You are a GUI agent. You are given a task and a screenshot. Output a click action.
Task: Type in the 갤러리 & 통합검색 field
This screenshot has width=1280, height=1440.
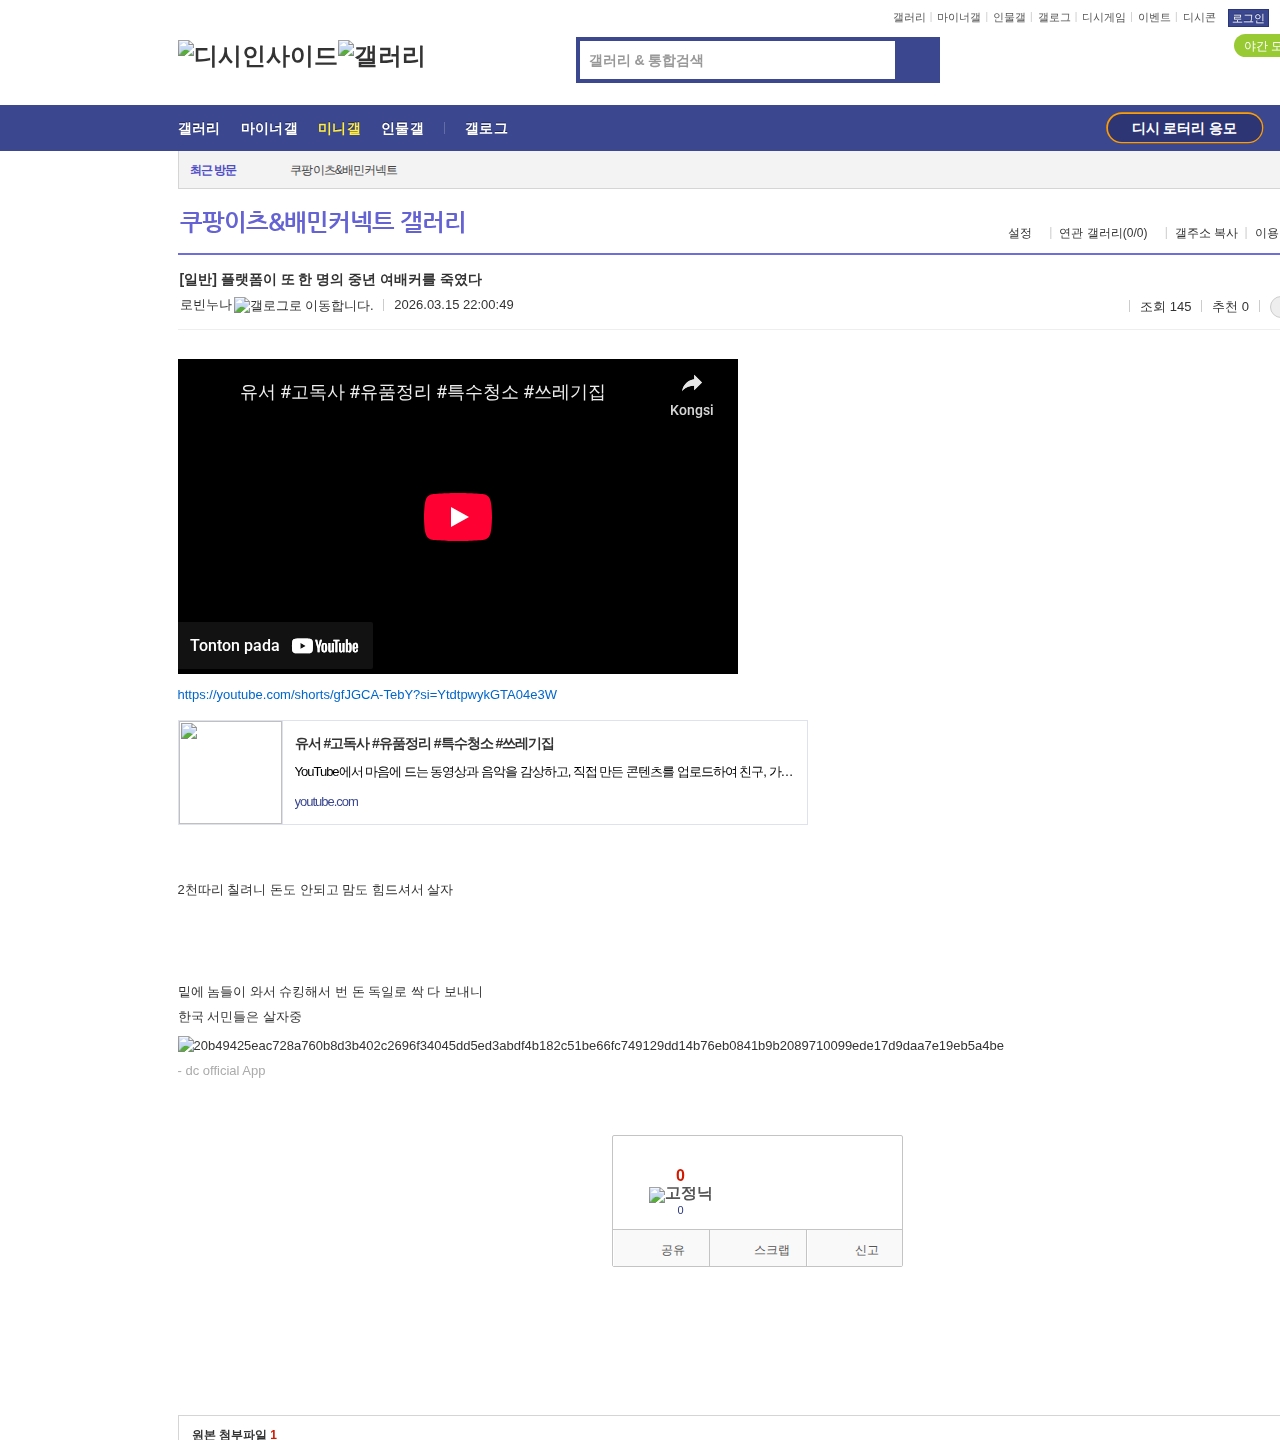[737, 60]
